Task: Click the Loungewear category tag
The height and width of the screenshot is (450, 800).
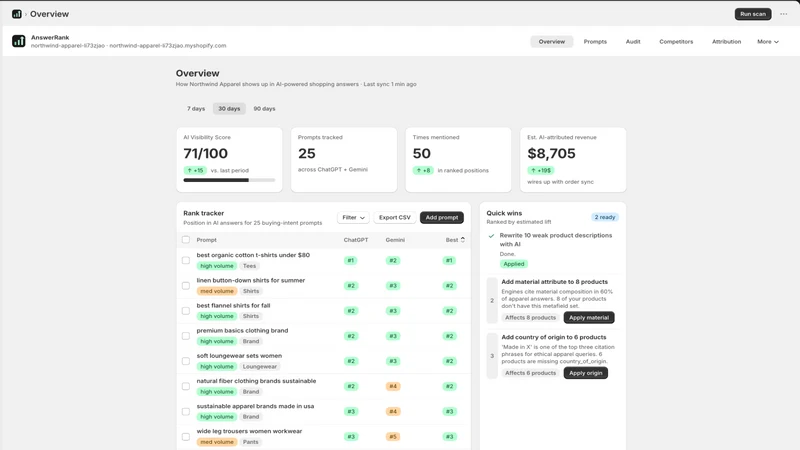Action: coord(260,366)
